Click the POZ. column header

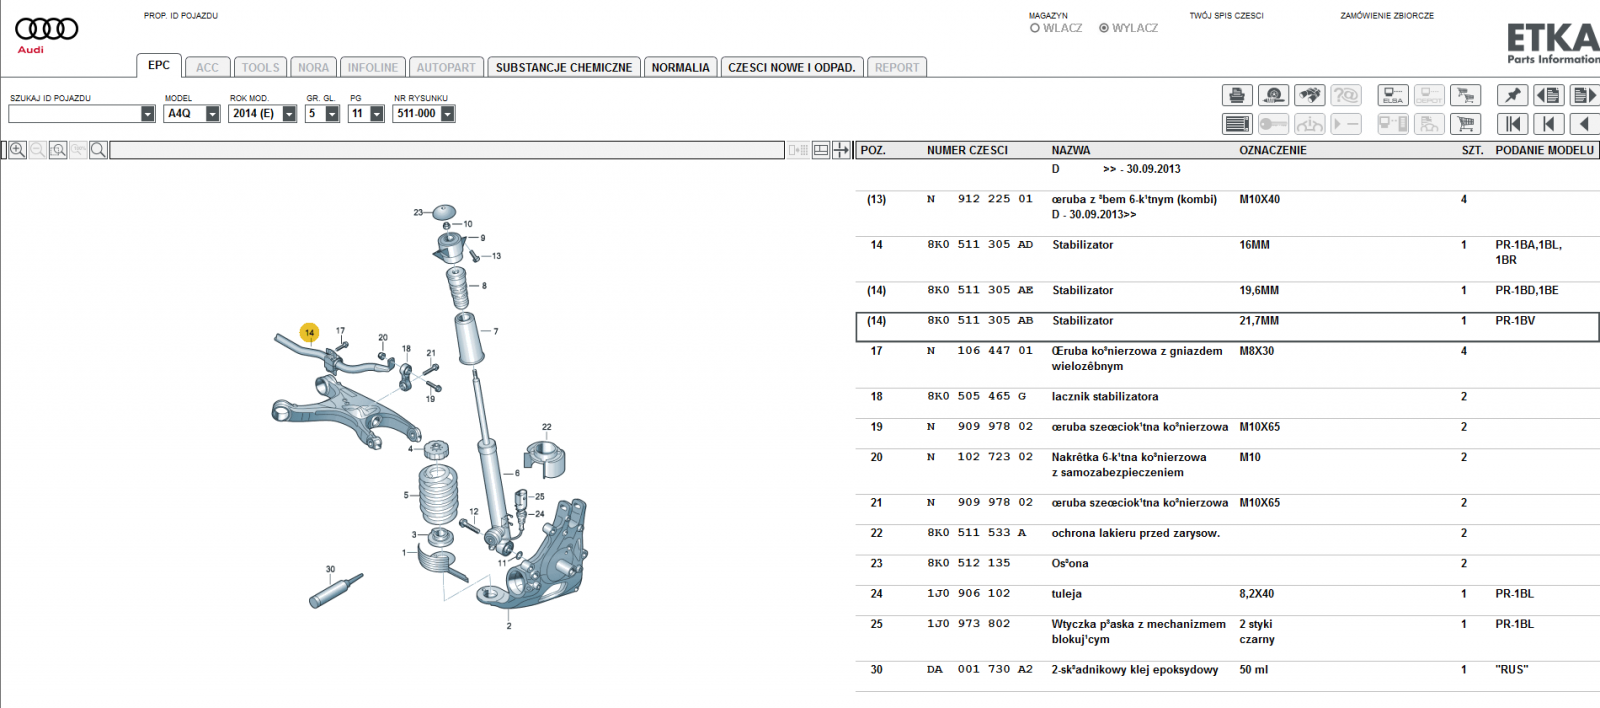873,150
